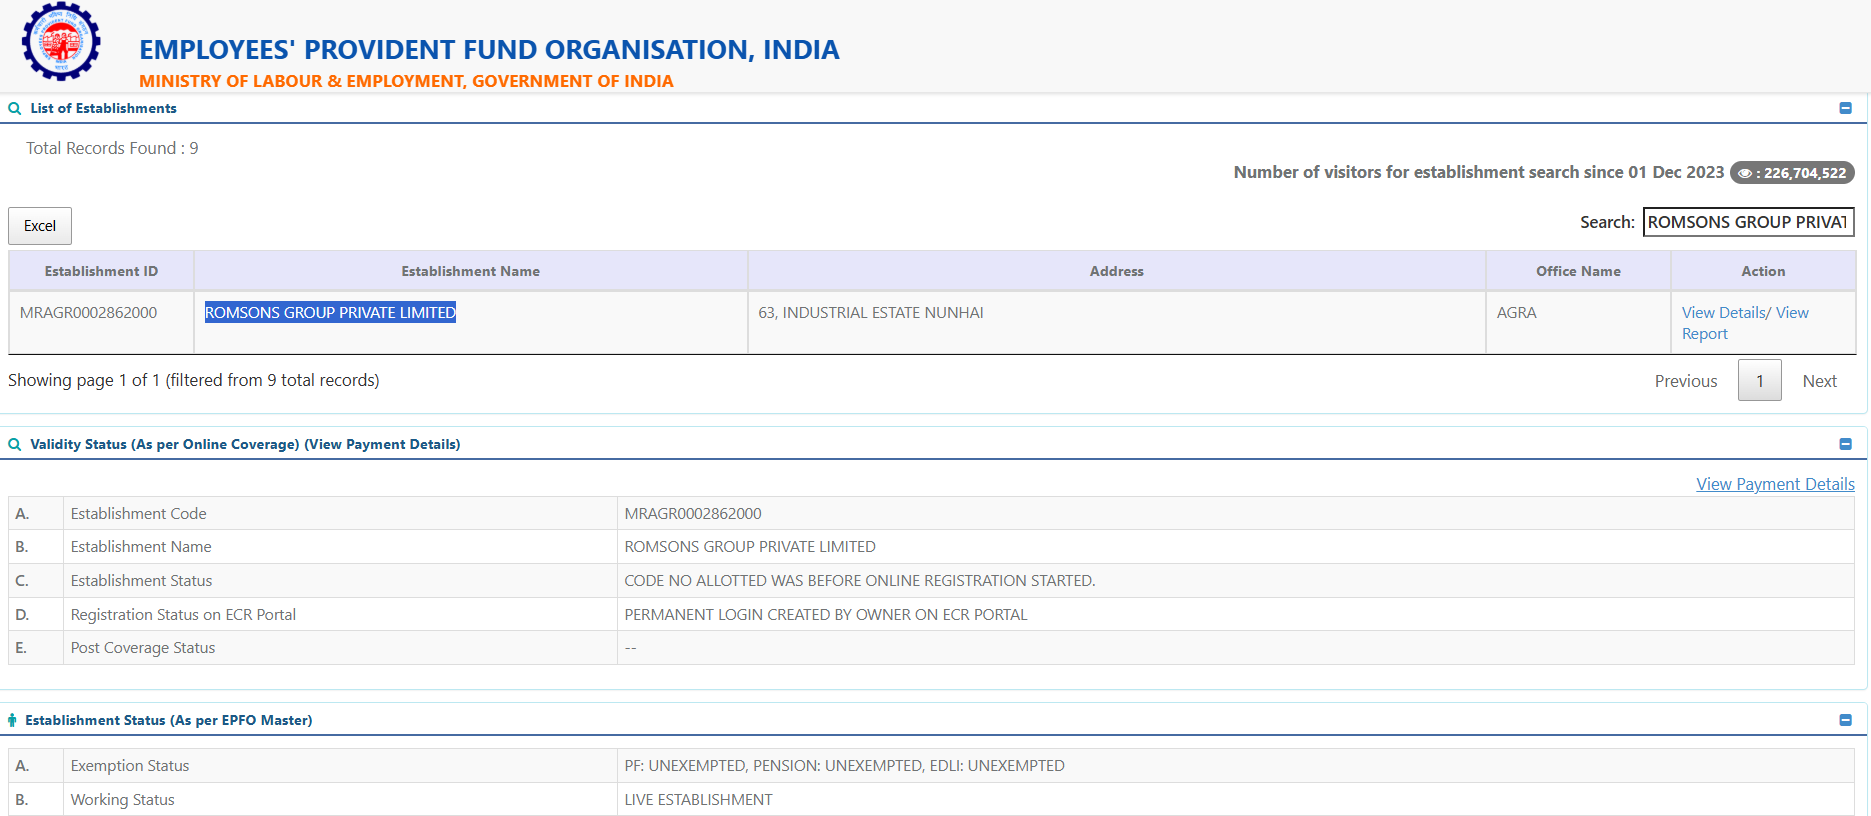This screenshot has width=1871, height=816.
Task: Go to the Next page of results
Action: 1819,381
